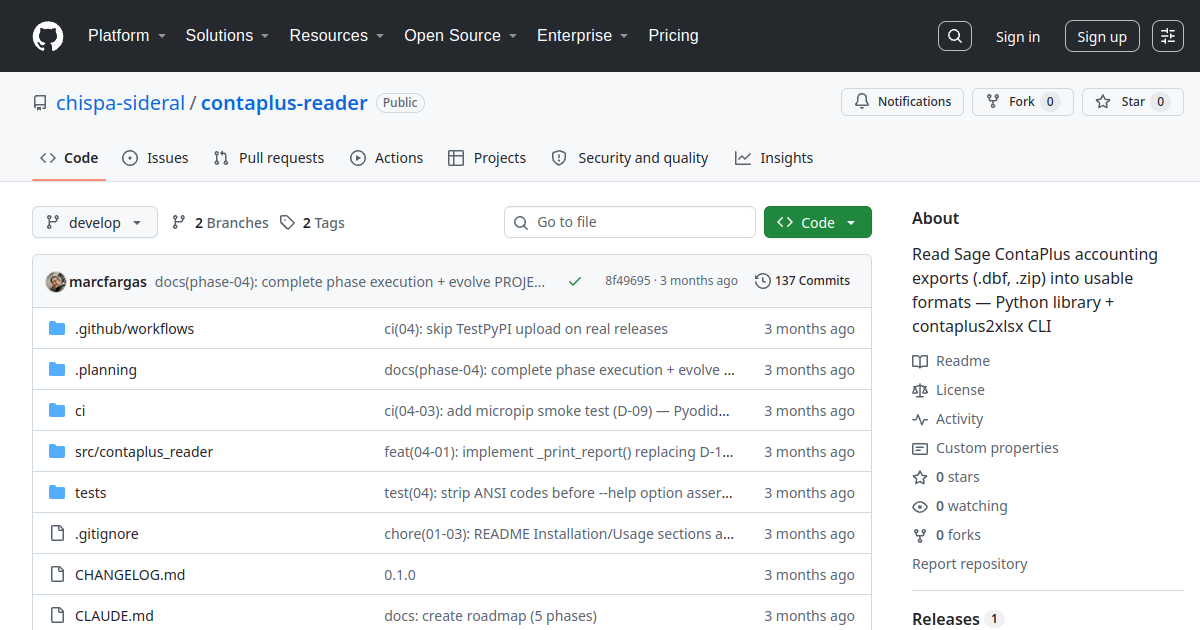
Task: Click the folder icon for src/contaplus_reader
Action: click(57, 452)
